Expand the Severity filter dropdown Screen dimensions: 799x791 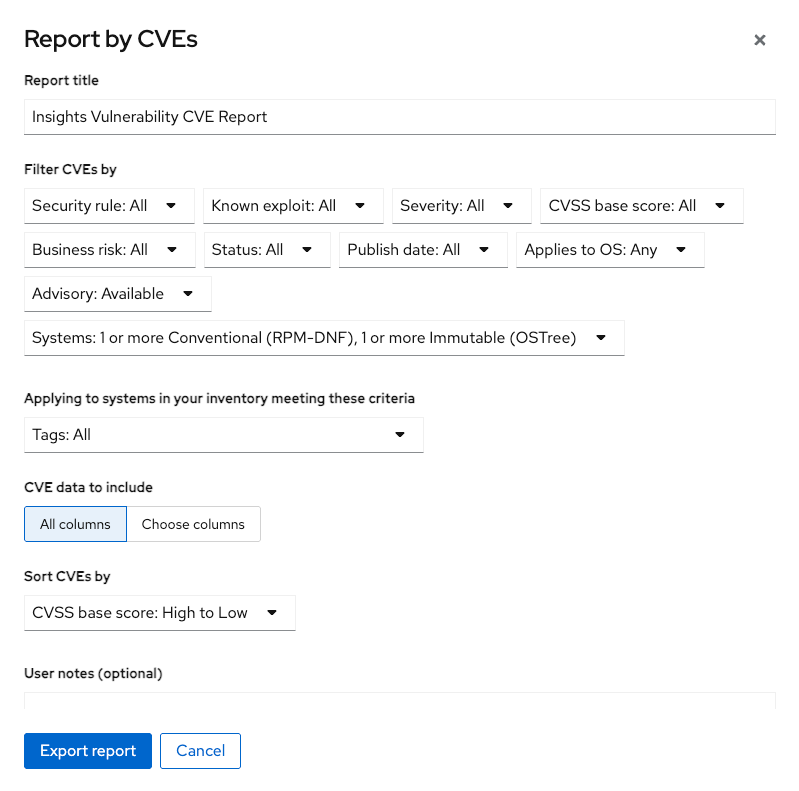pyautogui.click(x=462, y=206)
